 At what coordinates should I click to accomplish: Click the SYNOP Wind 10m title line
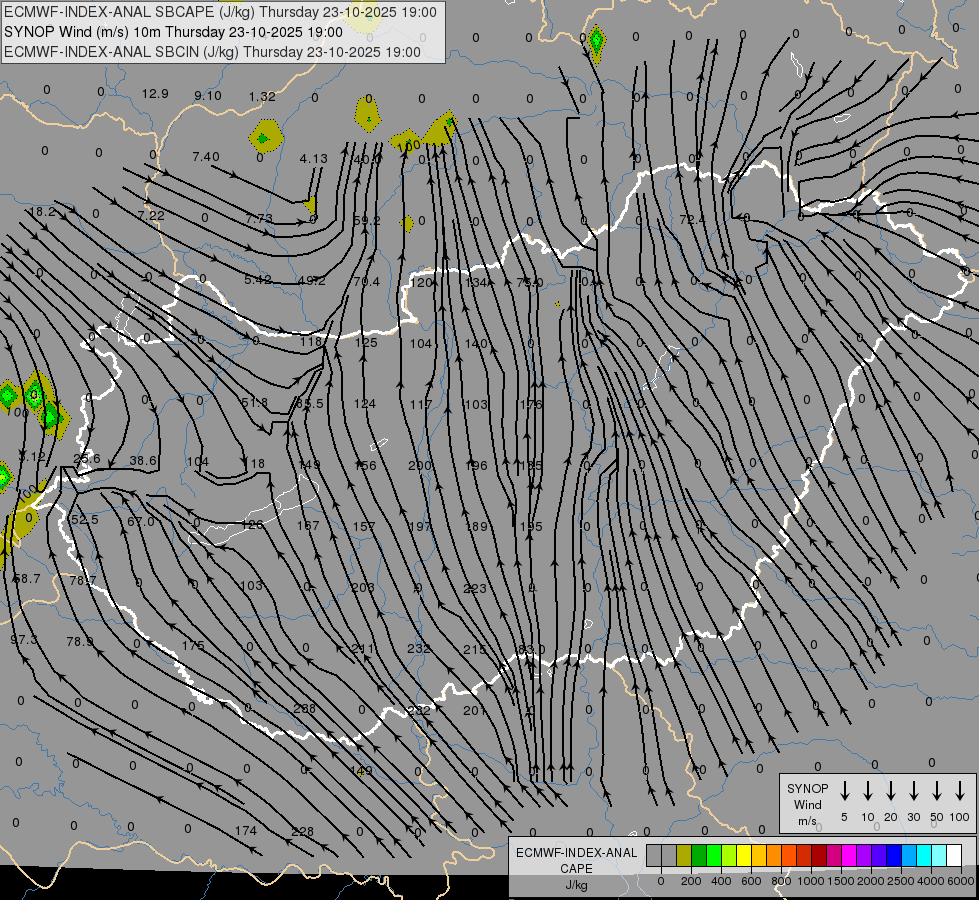(x=174, y=32)
